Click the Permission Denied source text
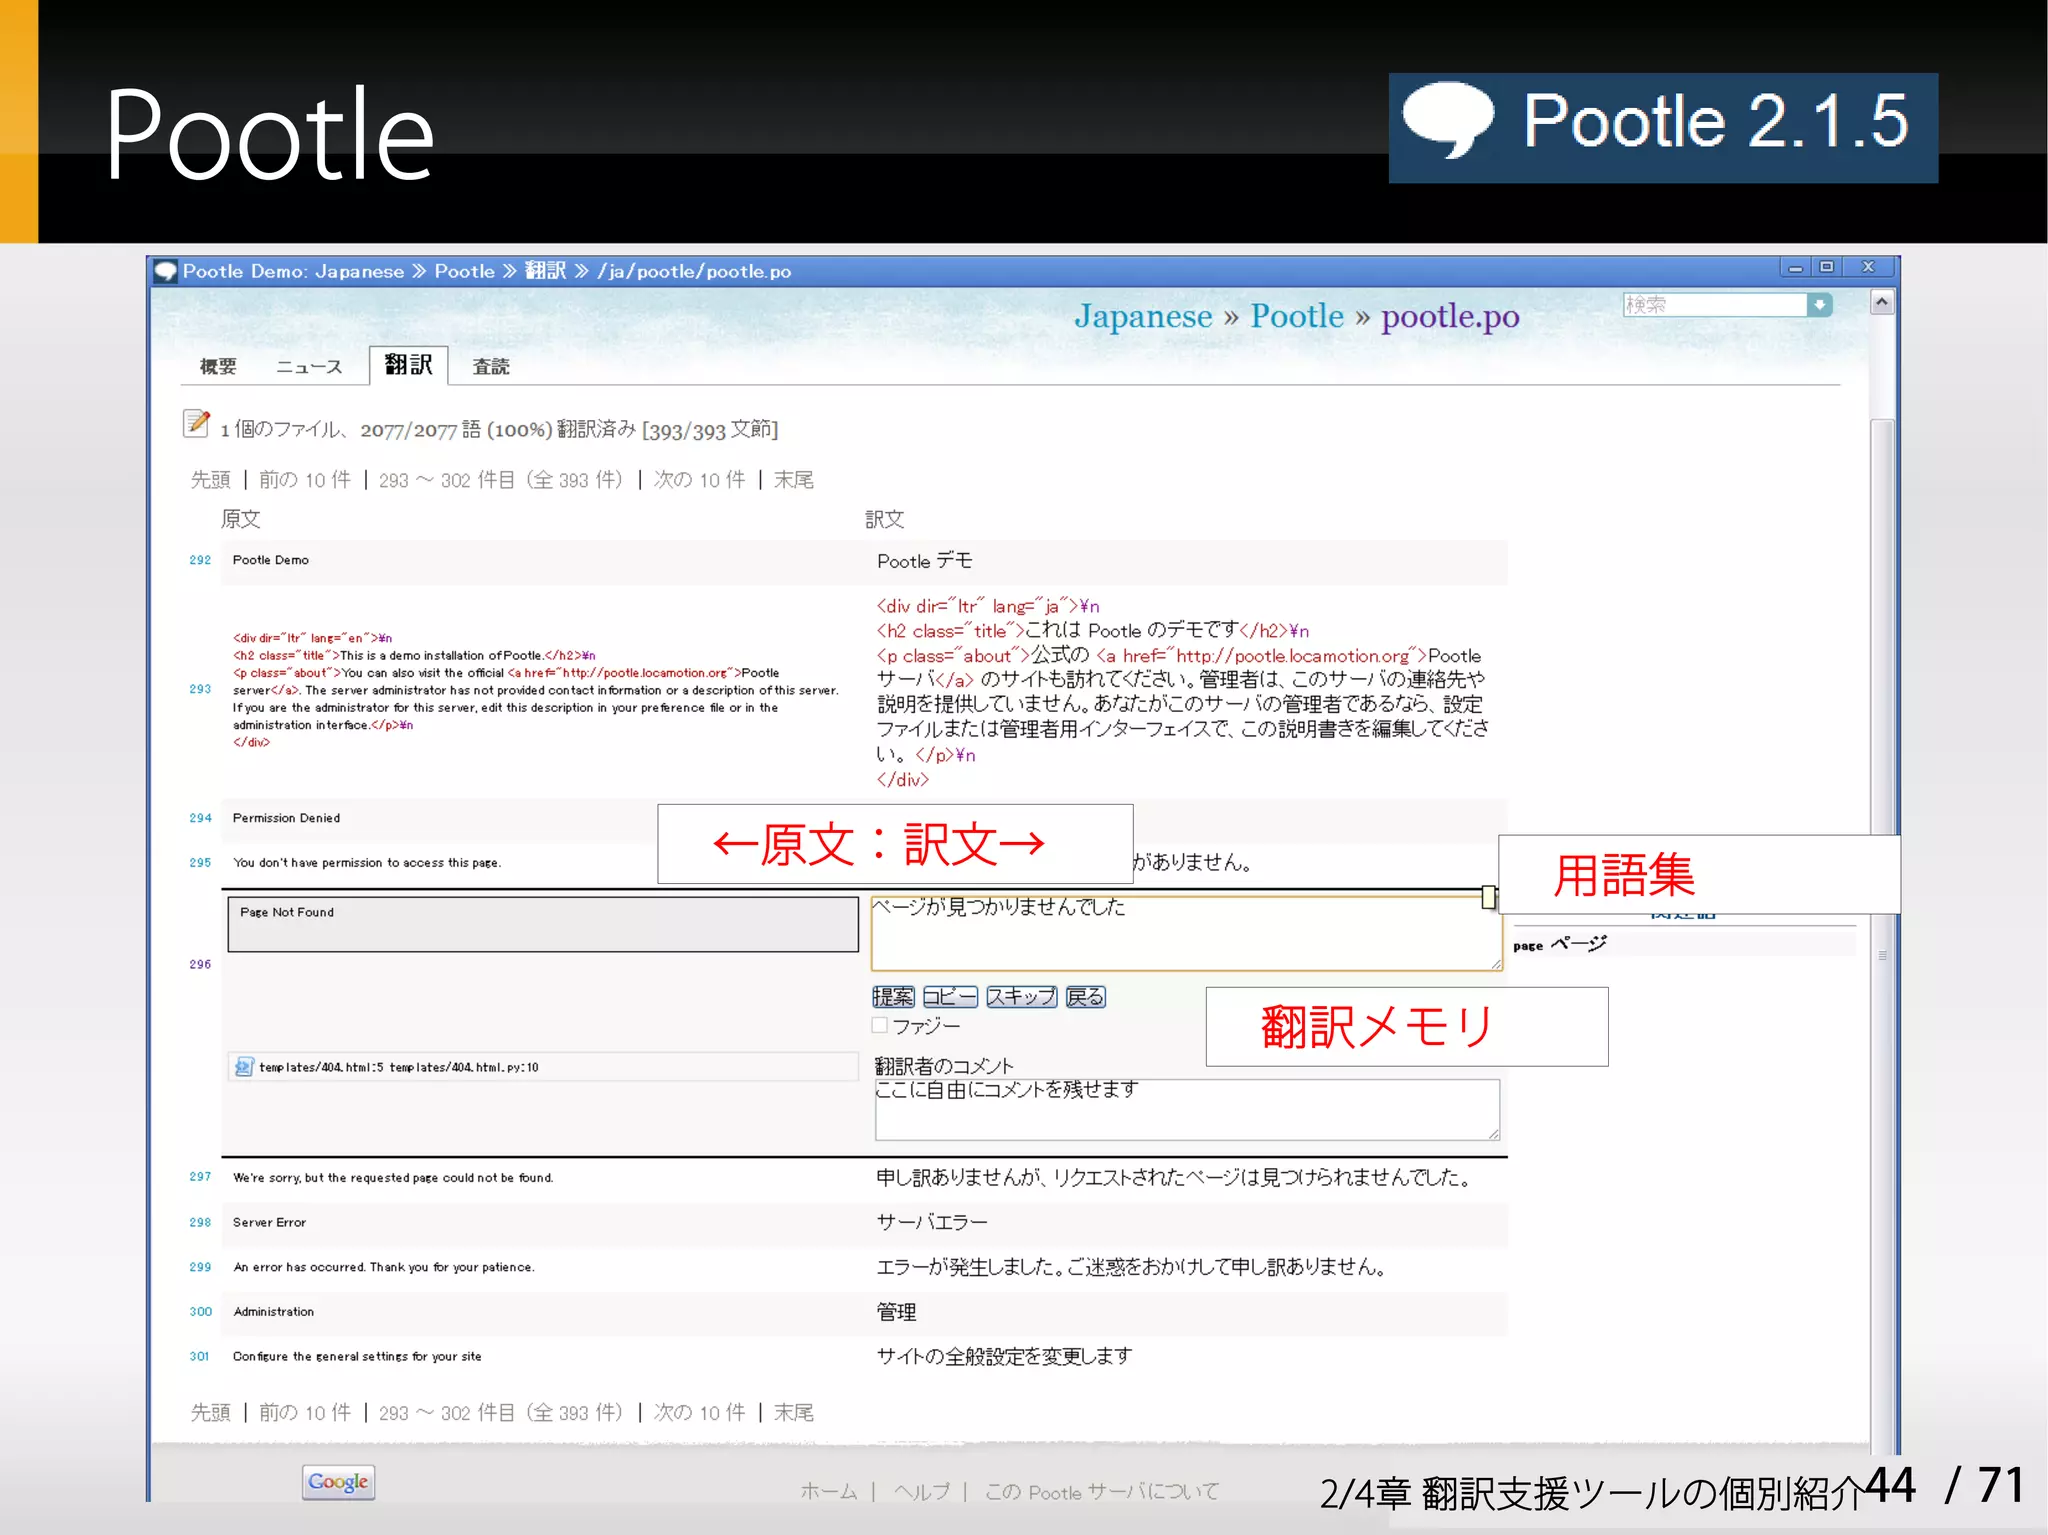The image size is (2048, 1535). (x=286, y=818)
